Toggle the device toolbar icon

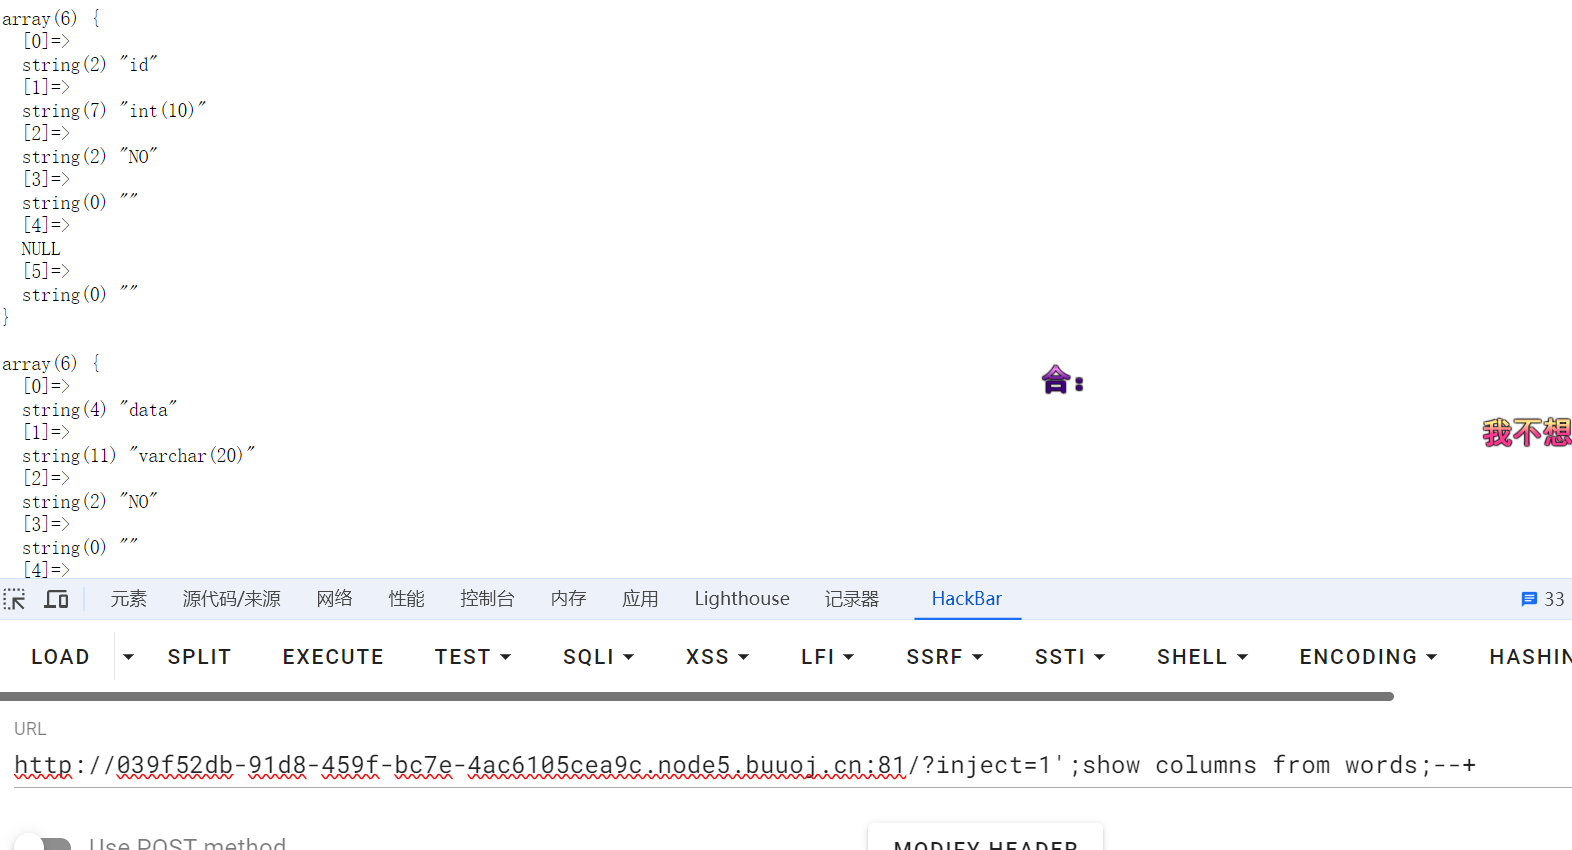57,599
